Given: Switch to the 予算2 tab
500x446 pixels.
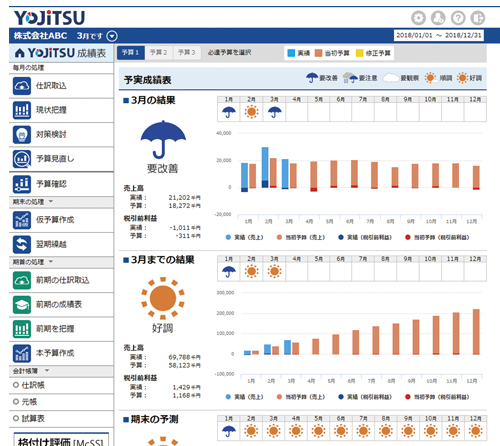Looking at the screenshot, I should pyautogui.click(x=159, y=53).
